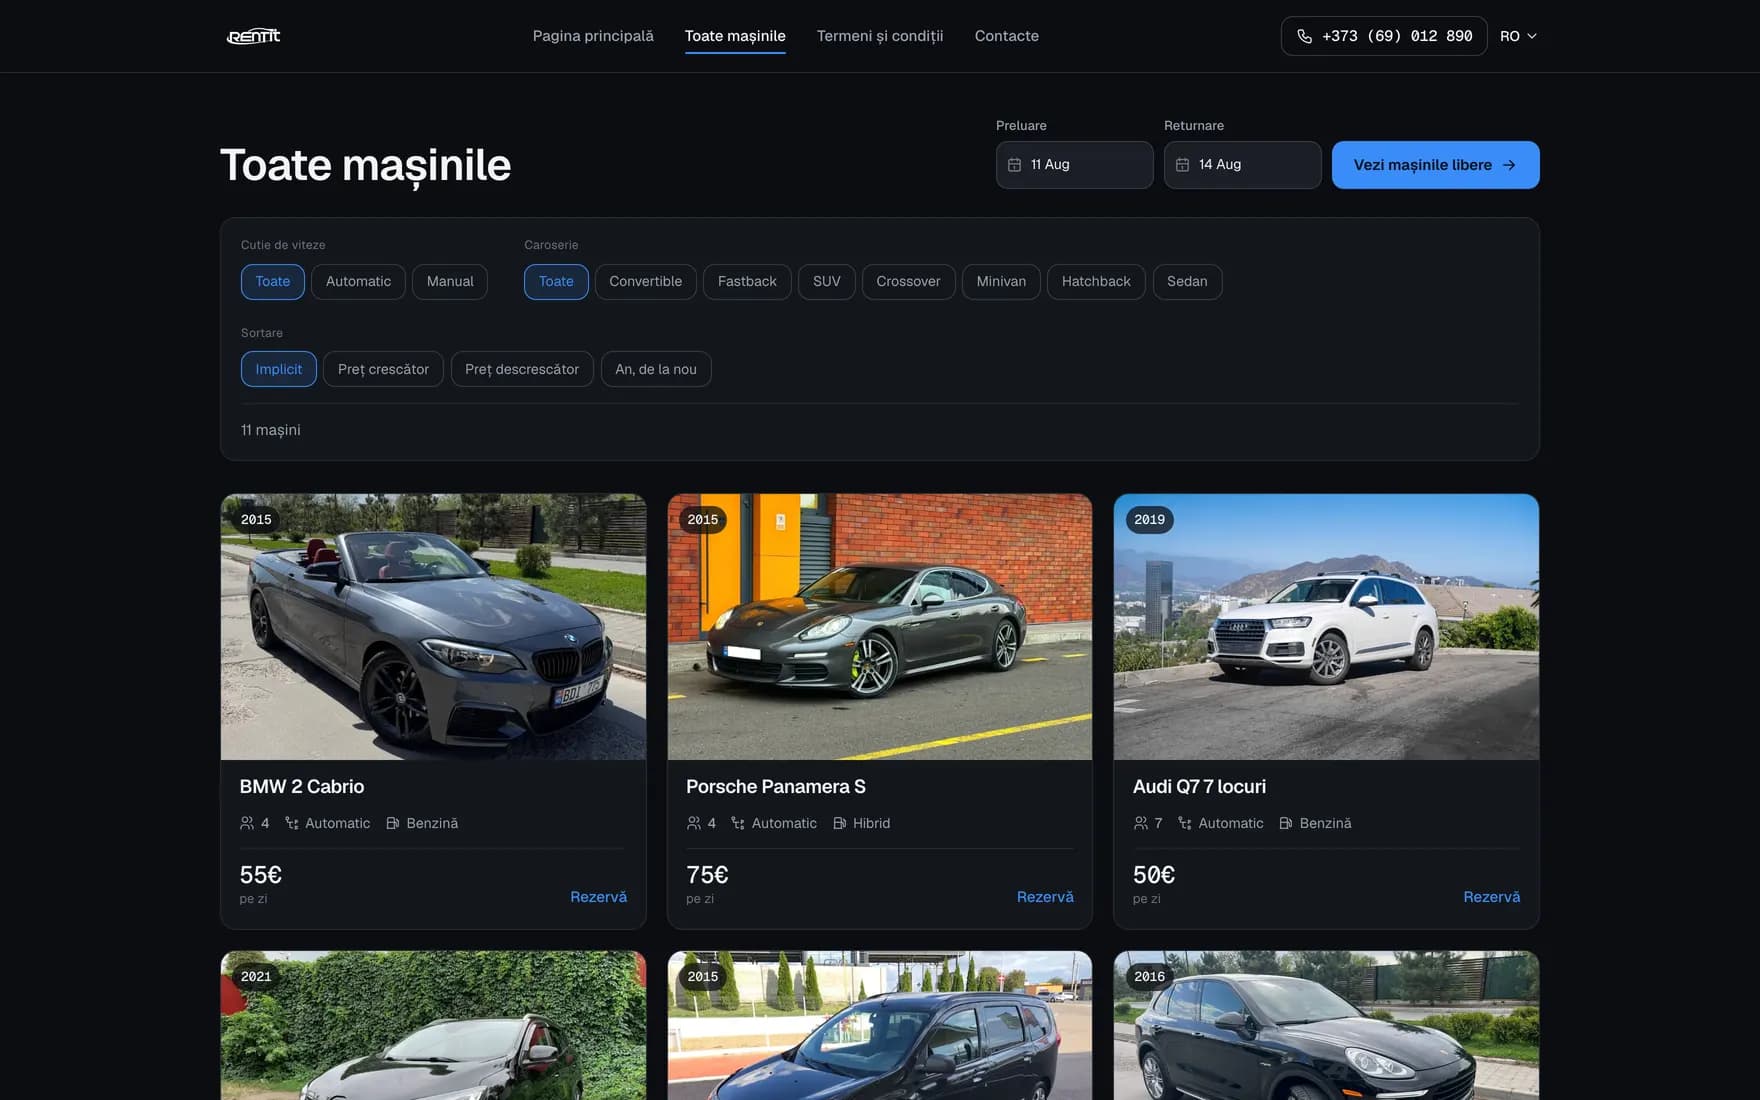
Task: Click the 75€ price text
Action: (x=707, y=875)
